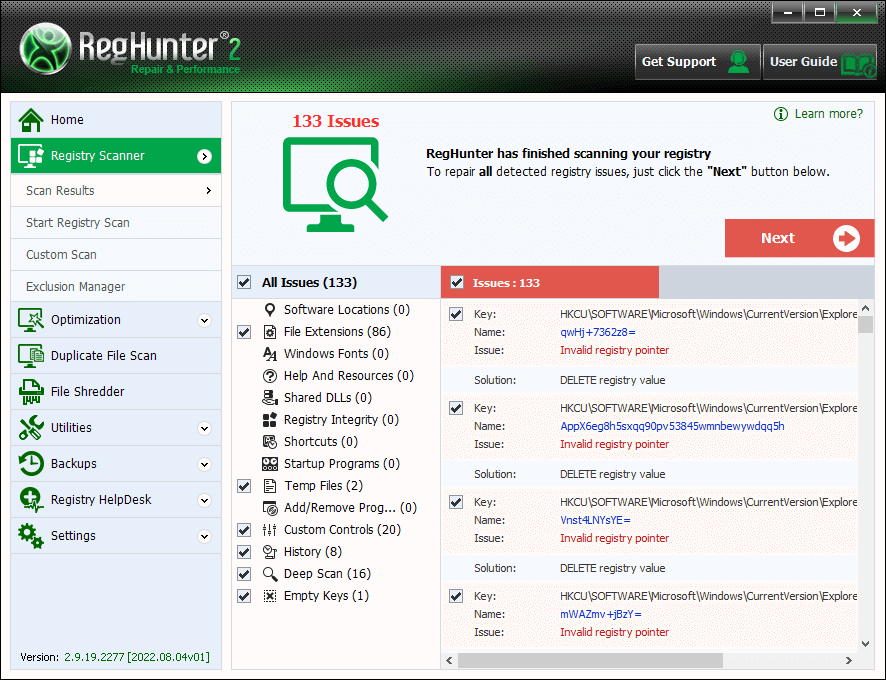Click the File Shredder icon
The width and height of the screenshot is (886, 680).
coord(32,392)
